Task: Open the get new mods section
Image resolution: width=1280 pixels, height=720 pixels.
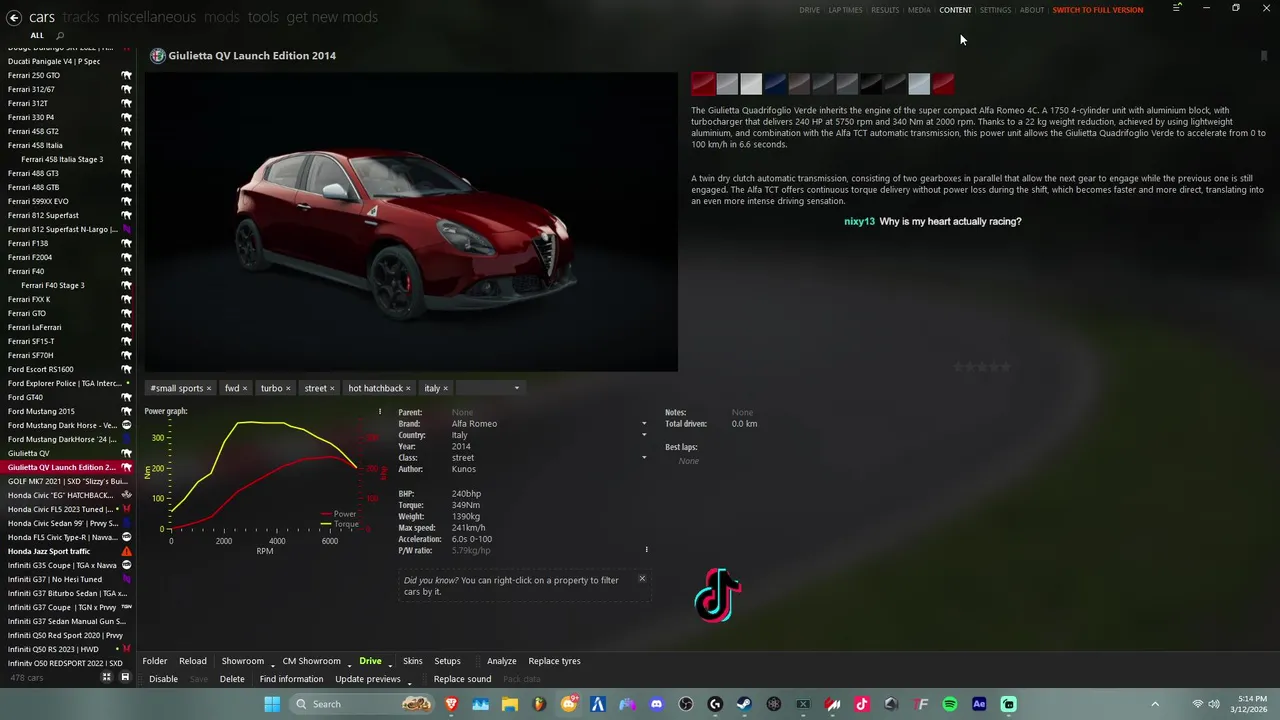Action: point(332,17)
